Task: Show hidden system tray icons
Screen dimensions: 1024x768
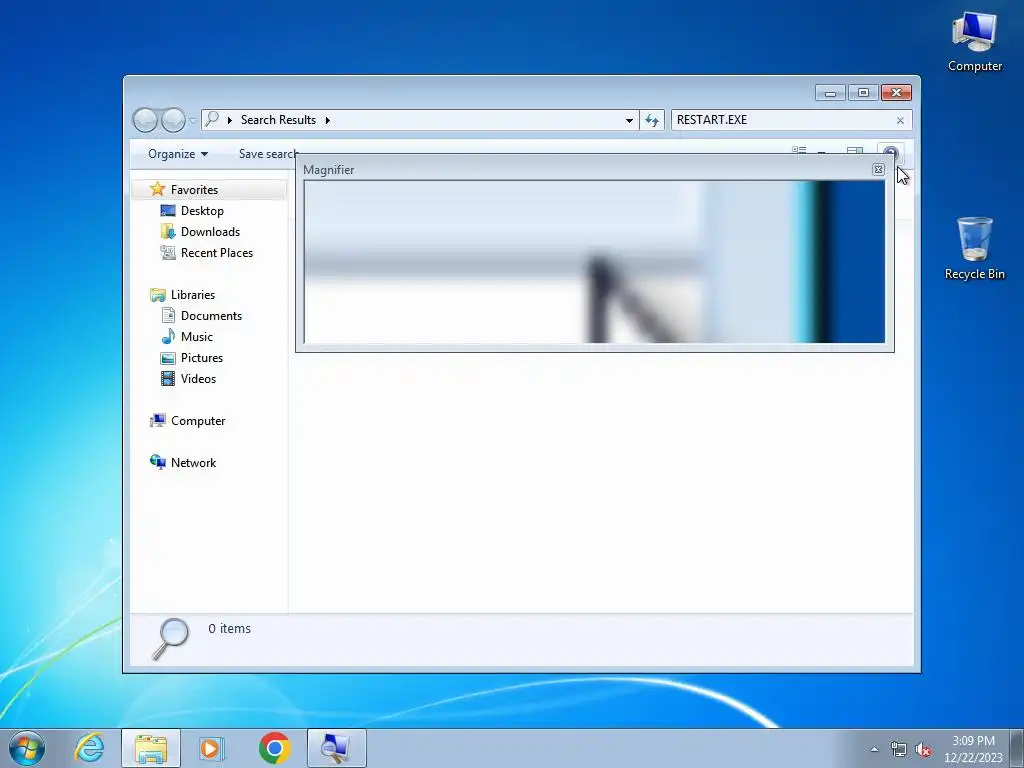Action: pos(874,750)
